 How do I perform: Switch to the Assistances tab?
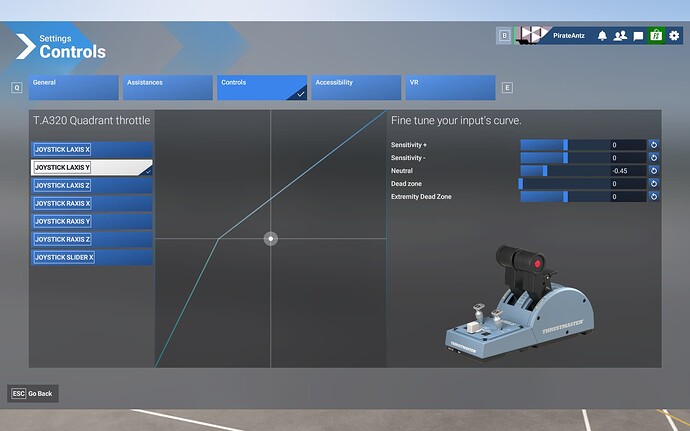pos(168,88)
